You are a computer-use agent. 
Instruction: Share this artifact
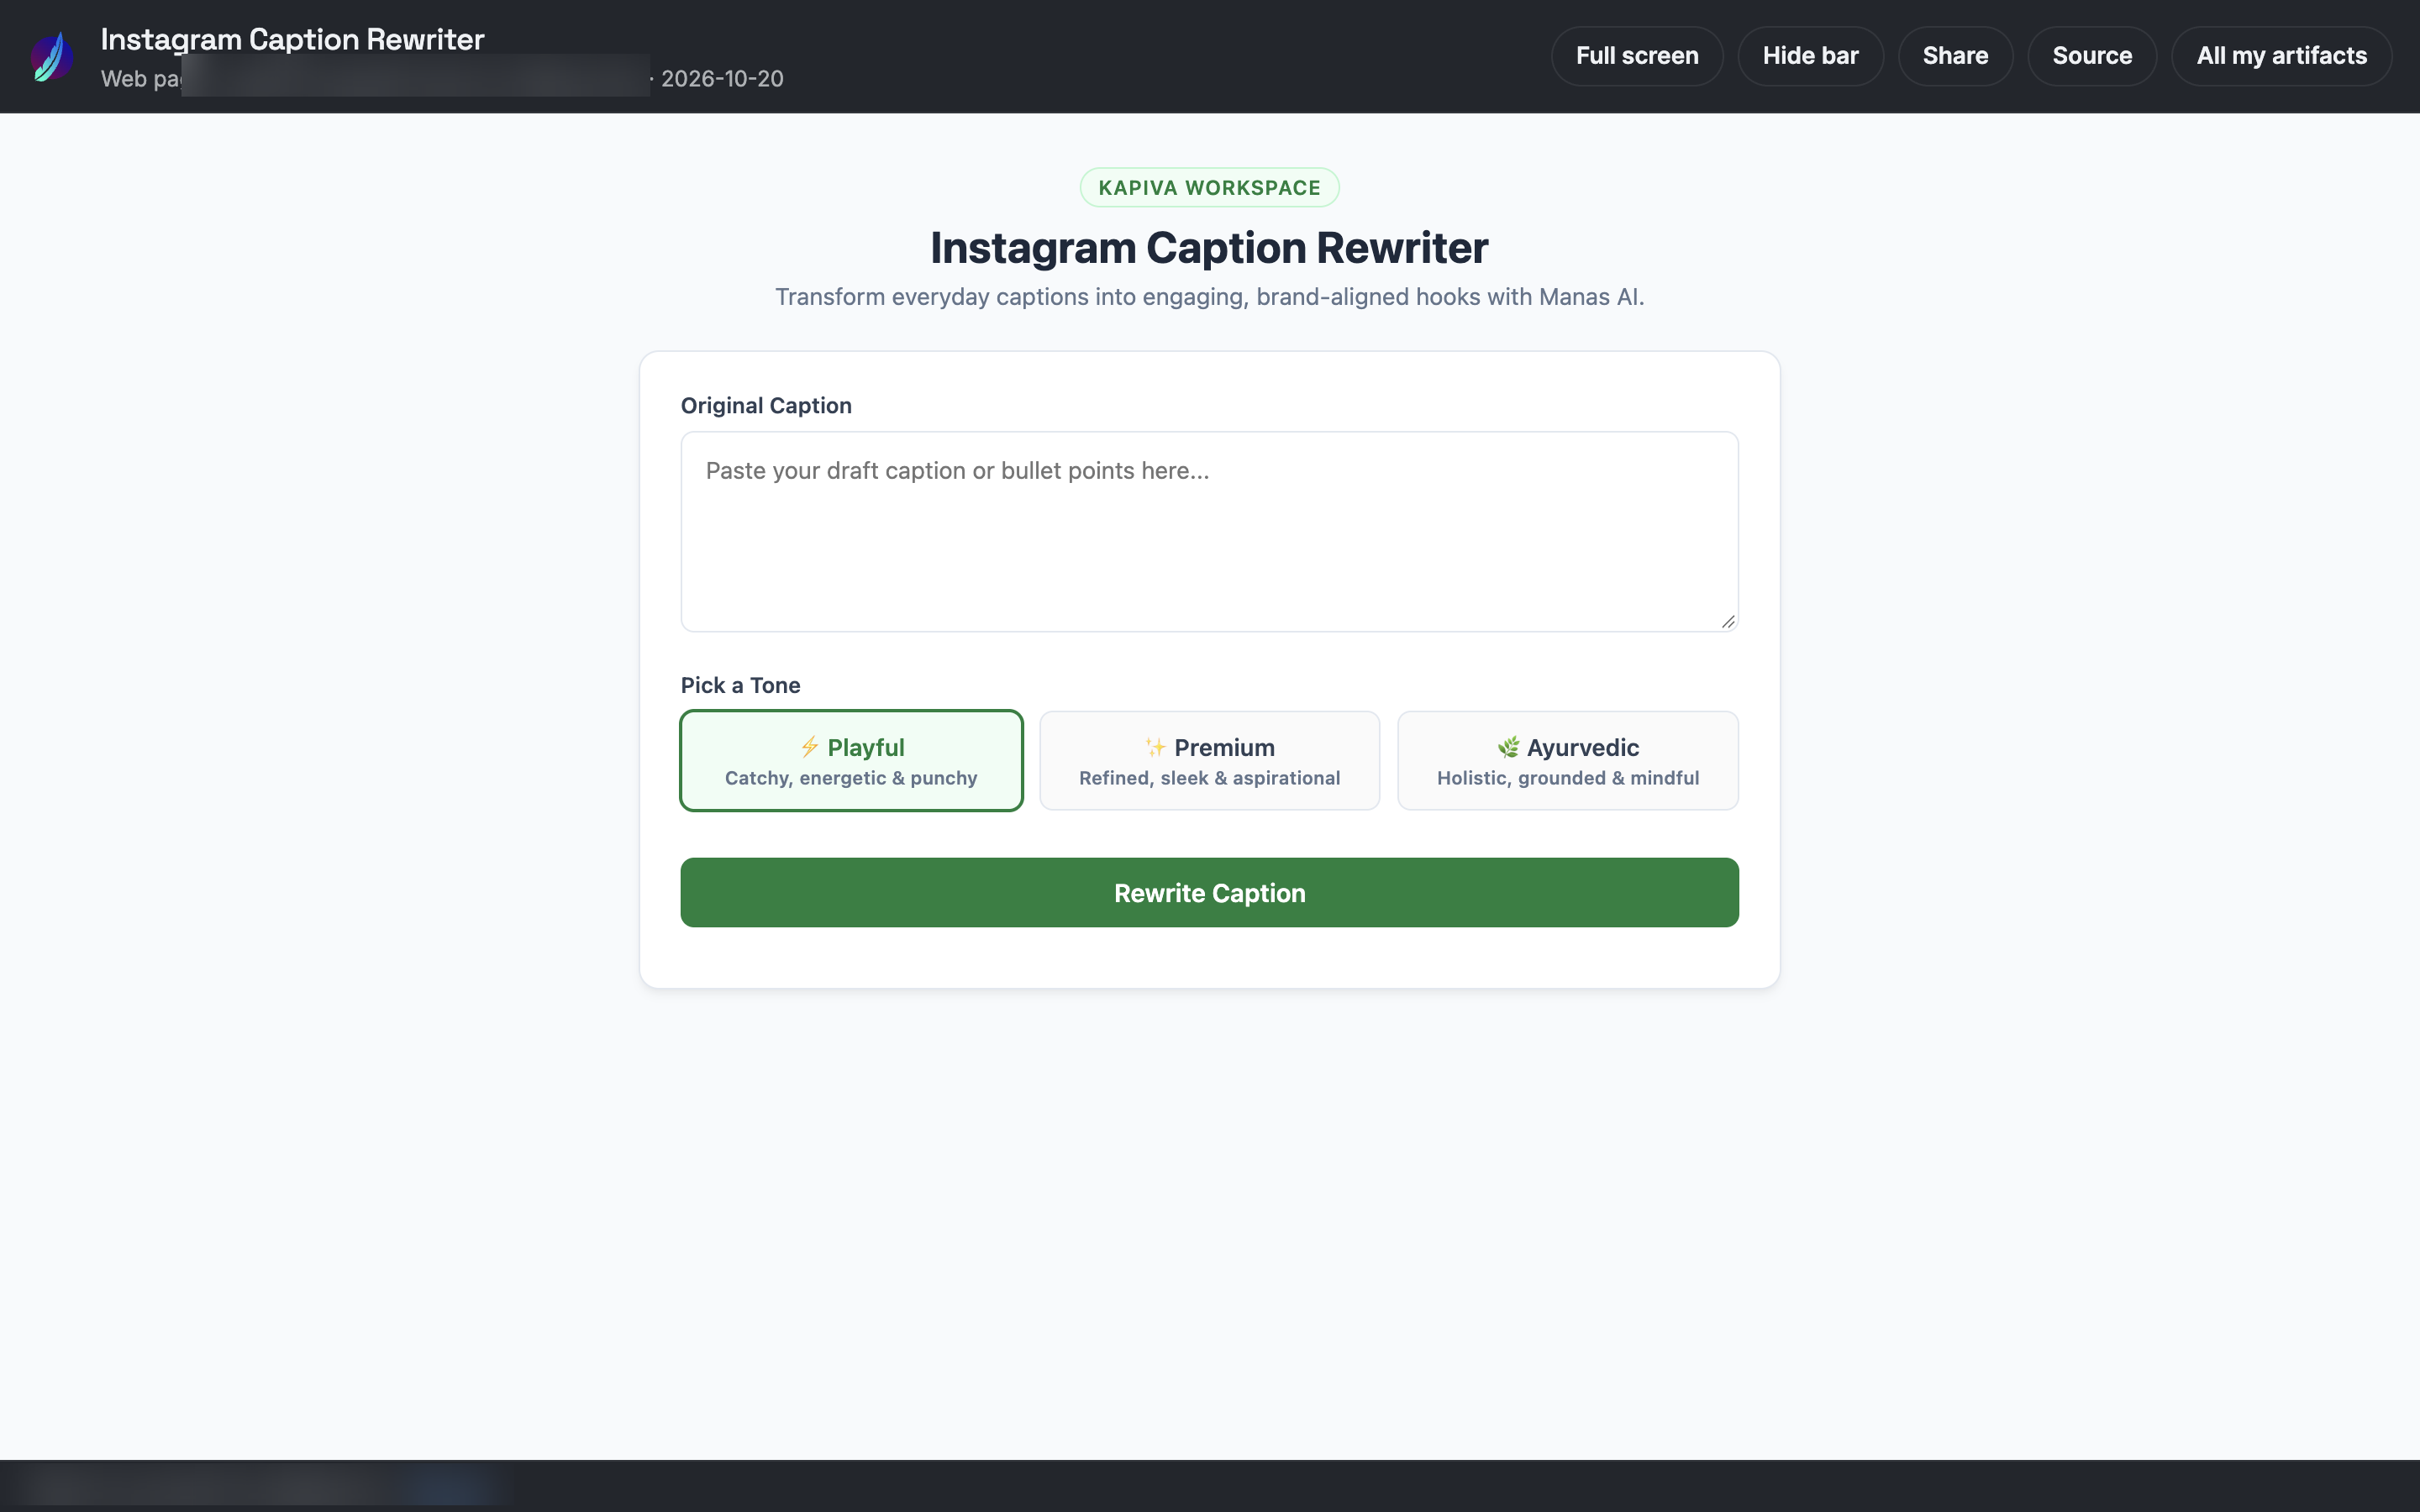pos(1955,56)
